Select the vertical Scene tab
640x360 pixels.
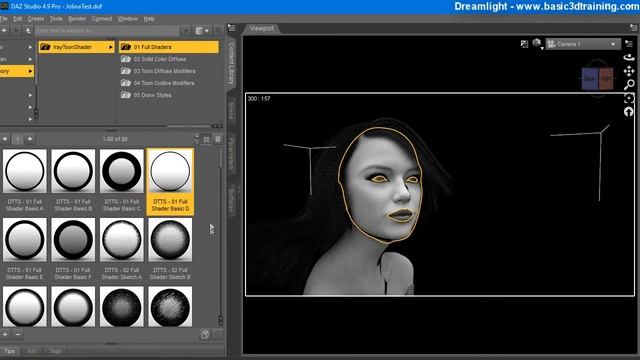click(x=231, y=111)
